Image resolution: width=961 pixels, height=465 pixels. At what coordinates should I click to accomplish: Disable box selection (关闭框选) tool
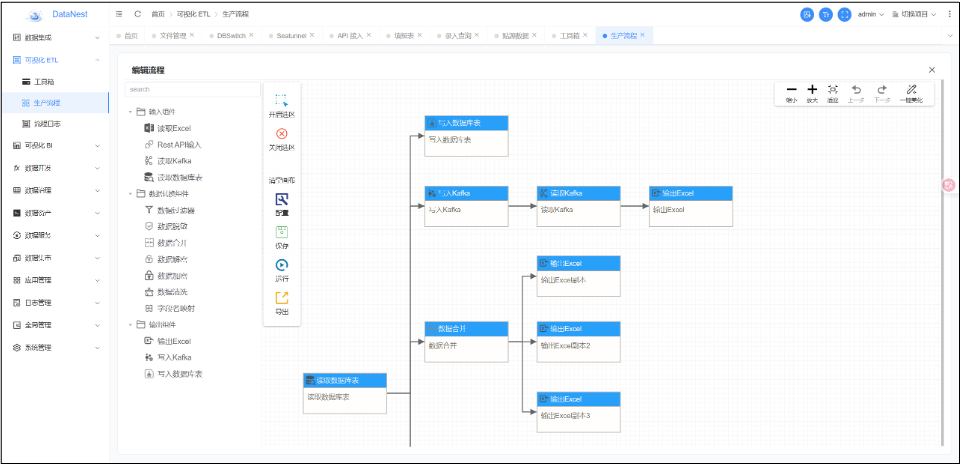pos(282,134)
